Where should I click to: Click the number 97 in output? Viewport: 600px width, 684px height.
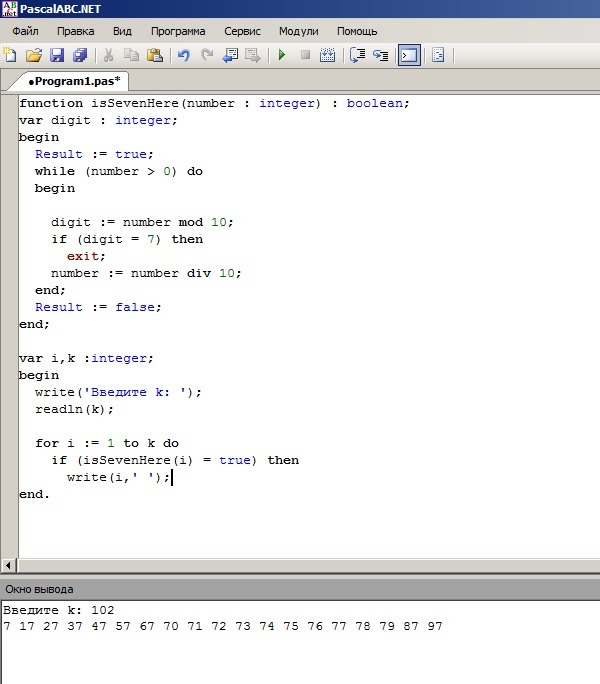click(x=435, y=626)
